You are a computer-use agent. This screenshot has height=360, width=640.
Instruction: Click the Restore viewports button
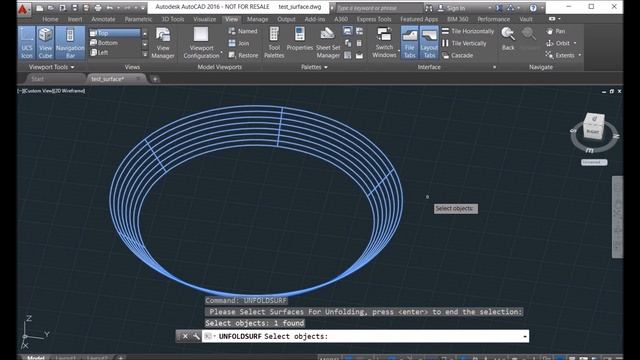pyautogui.click(x=243, y=55)
